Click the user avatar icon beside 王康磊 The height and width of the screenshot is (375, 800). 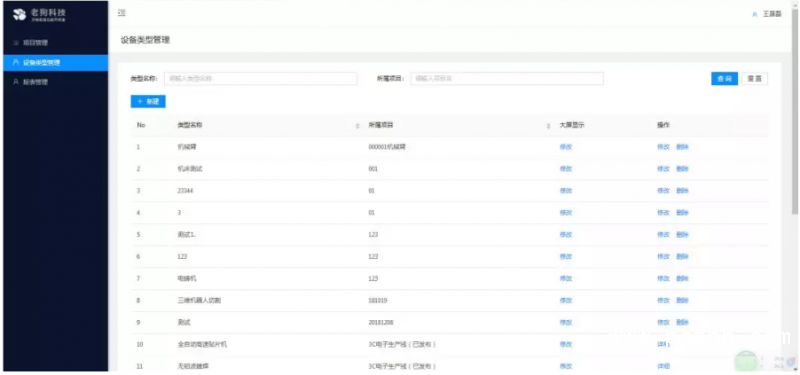pos(755,14)
